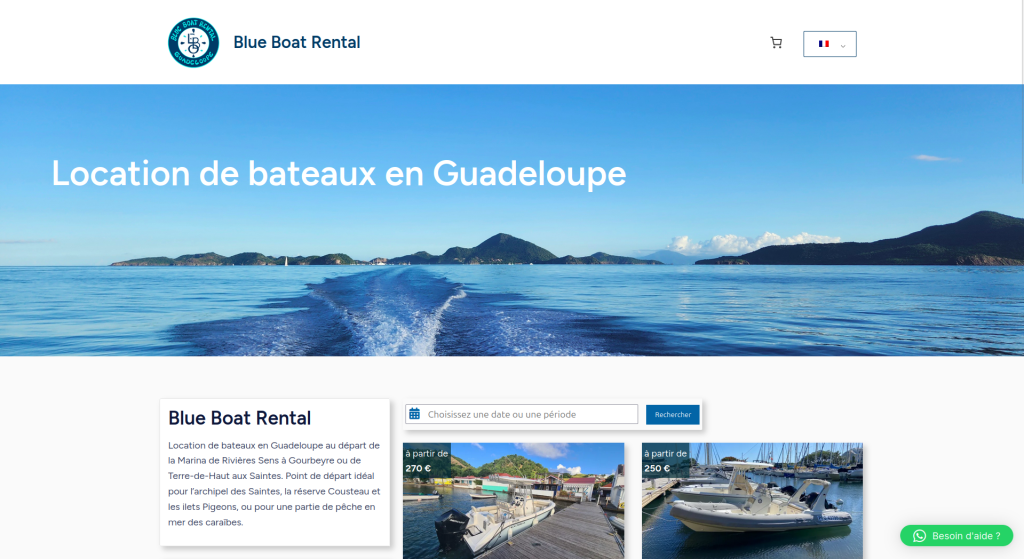Expand the language selector chevron
The width and height of the screenshot is (1024, 559).
(x=843, y=45)
